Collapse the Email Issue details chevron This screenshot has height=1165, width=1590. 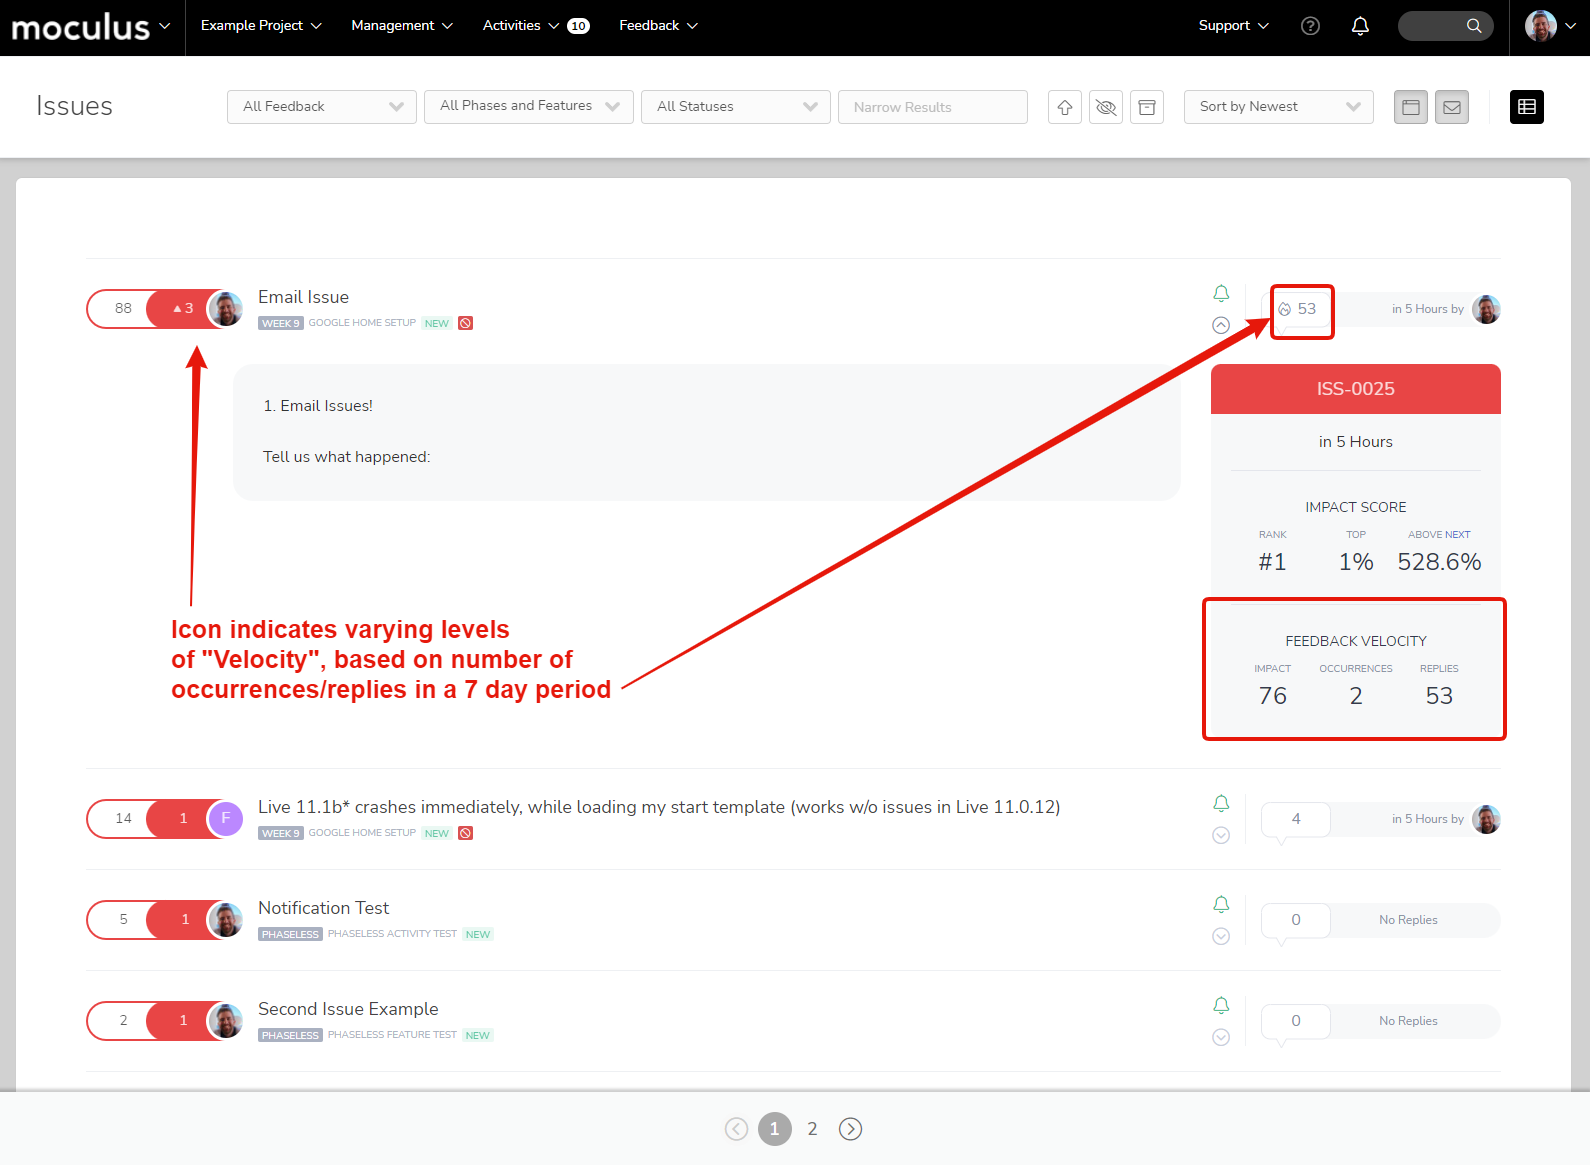pos(1221,325)
